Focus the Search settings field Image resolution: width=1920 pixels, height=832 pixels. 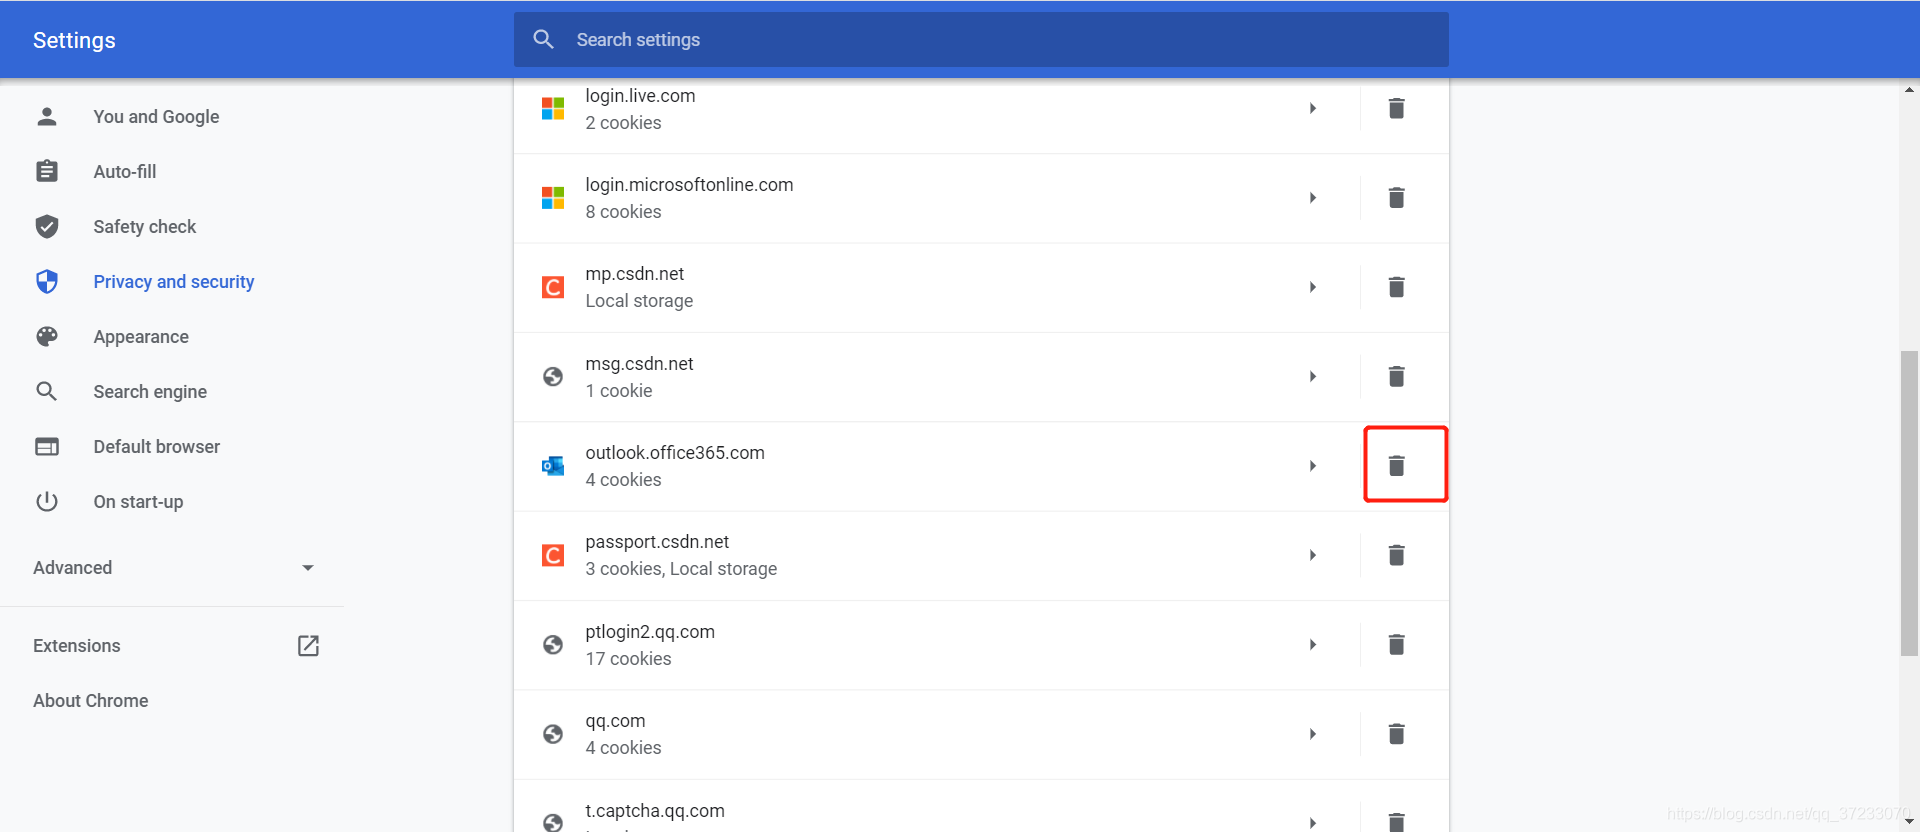click(981, 40)
